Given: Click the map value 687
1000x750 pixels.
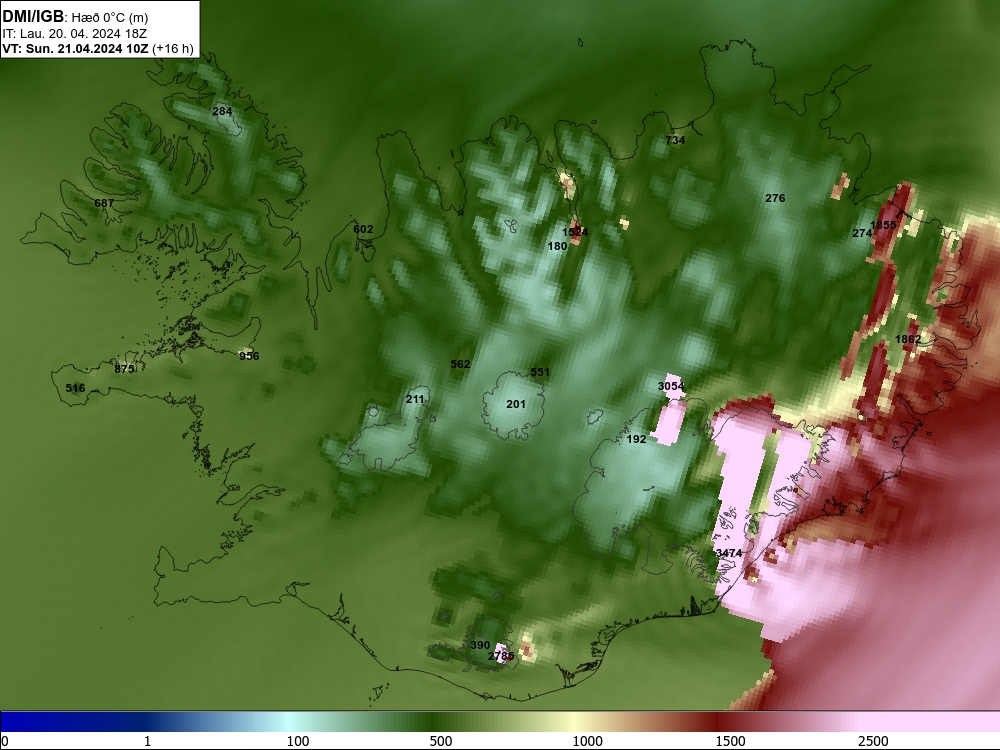Looking at the screenshot, I should tap(103, 203).
